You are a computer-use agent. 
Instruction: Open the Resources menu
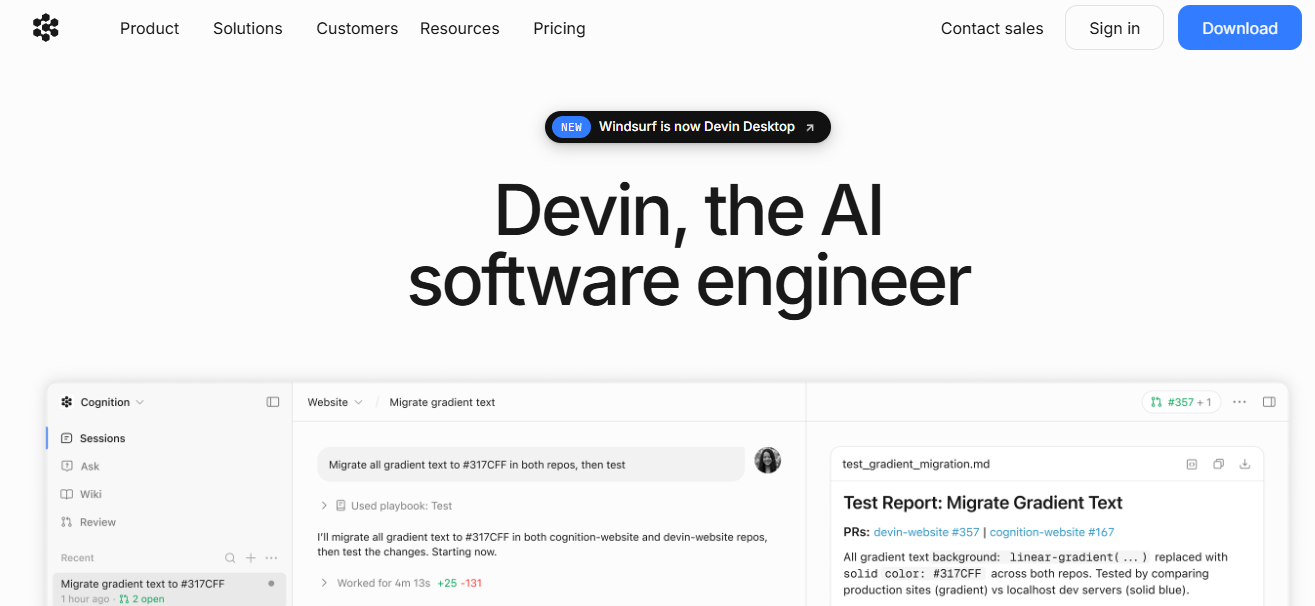(460, 28)
